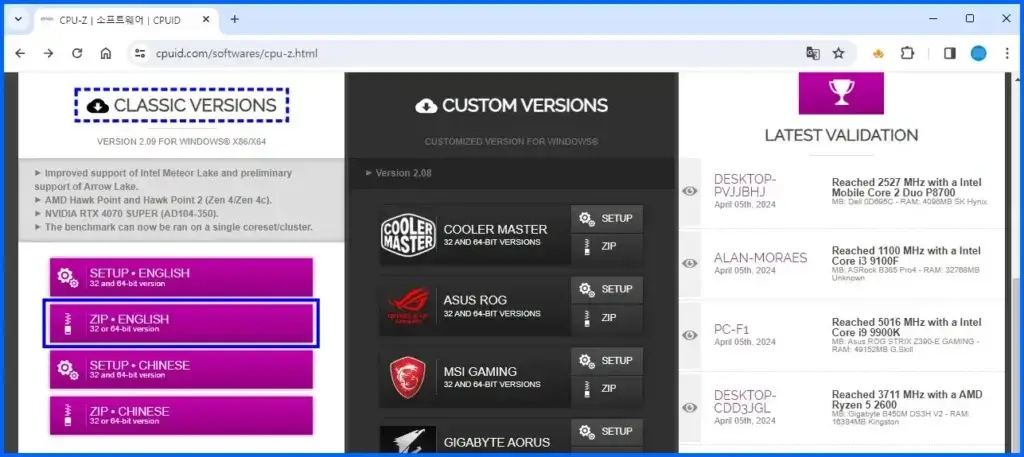Download Cooler Master ZIP version
Viewport: 1024px width, 457px height.
[x=607, y=247]
